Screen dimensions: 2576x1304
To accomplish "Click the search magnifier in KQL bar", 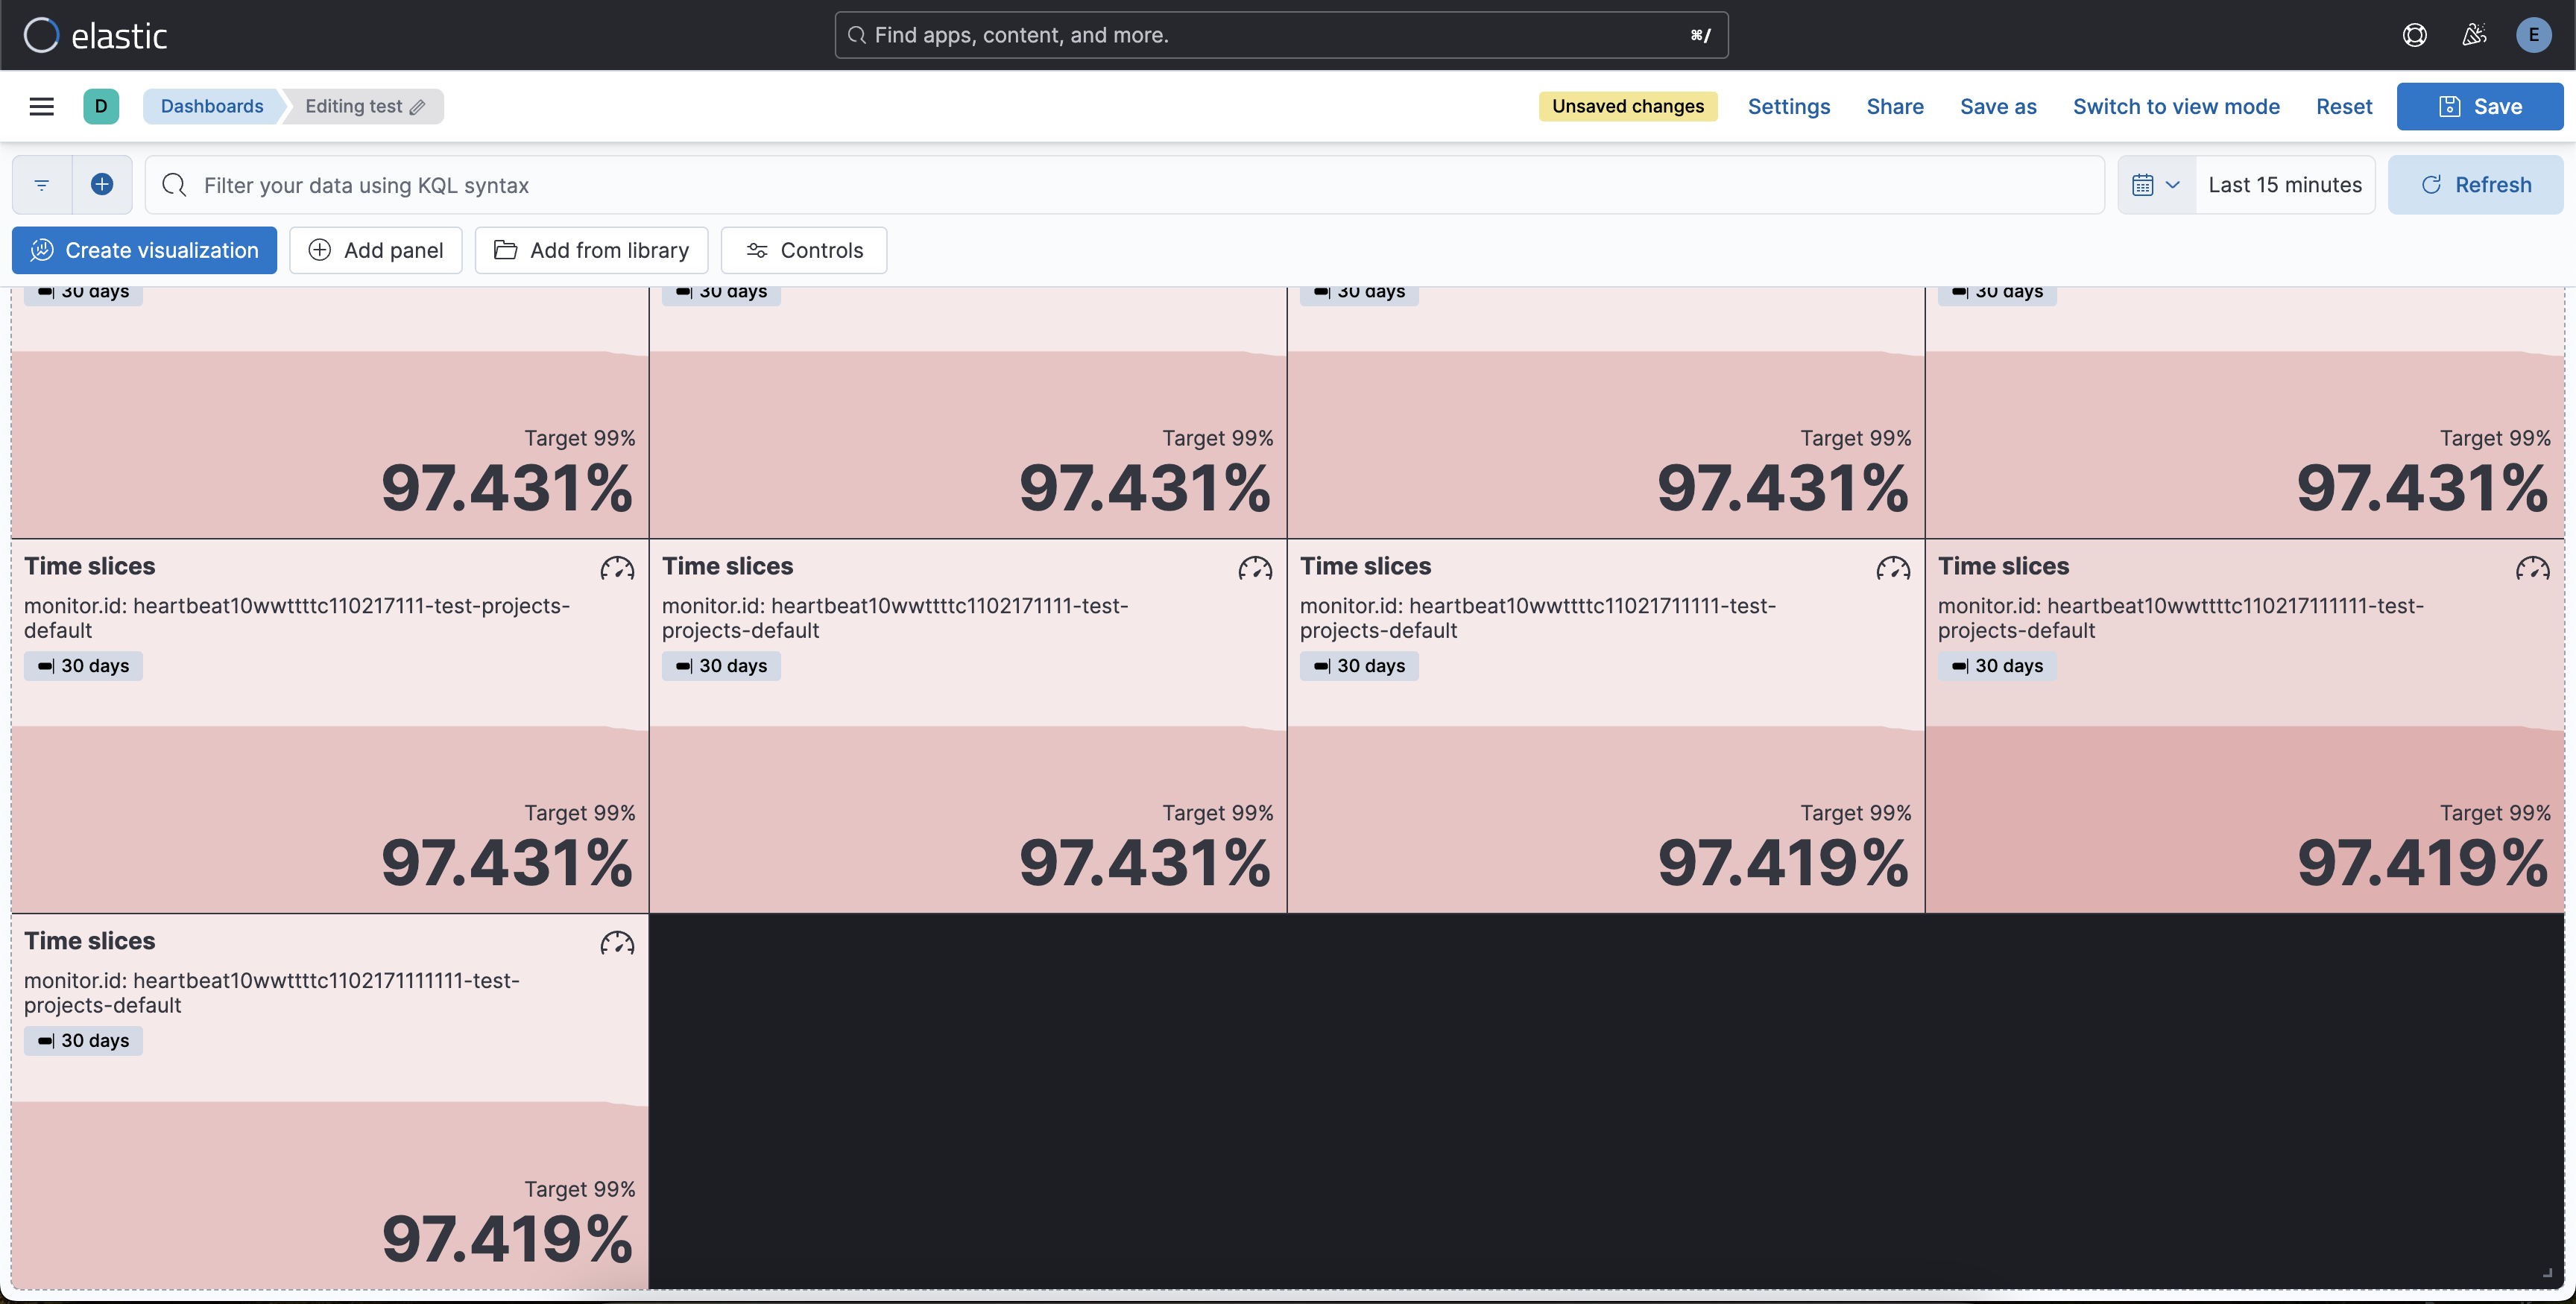I will coord(174,185).
